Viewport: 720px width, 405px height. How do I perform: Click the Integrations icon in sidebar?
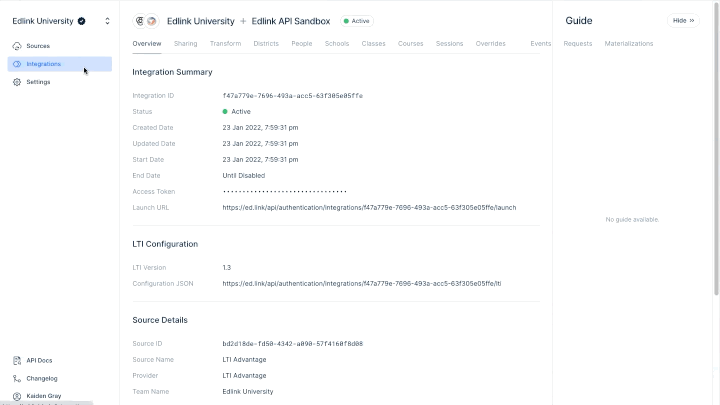tap(17, 64)
